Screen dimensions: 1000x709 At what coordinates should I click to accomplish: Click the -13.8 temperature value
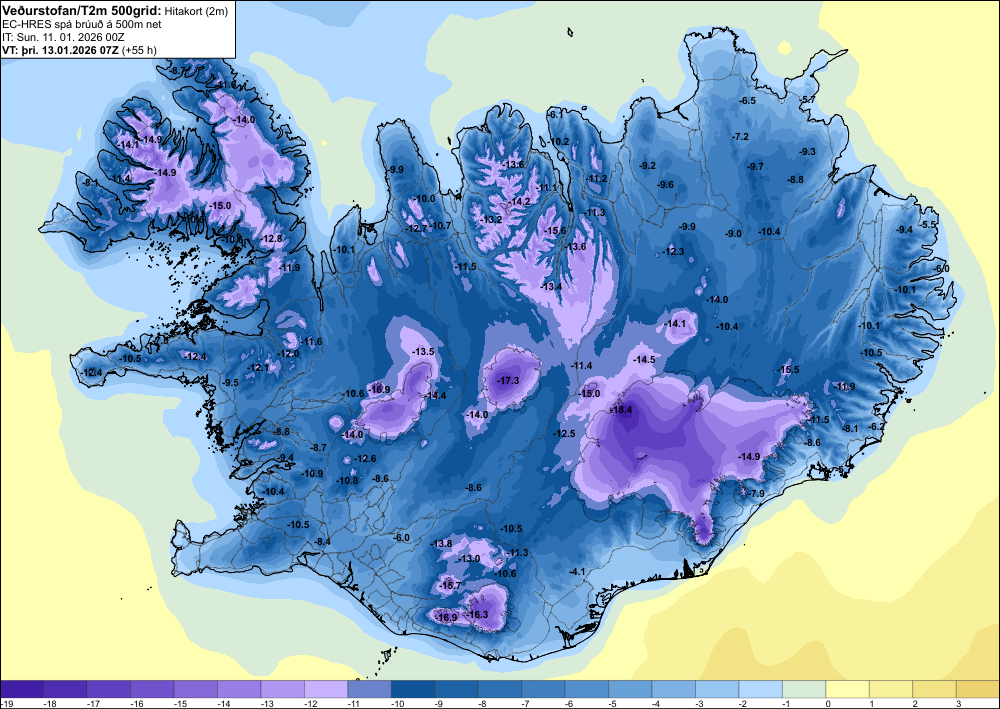point(442,544)
